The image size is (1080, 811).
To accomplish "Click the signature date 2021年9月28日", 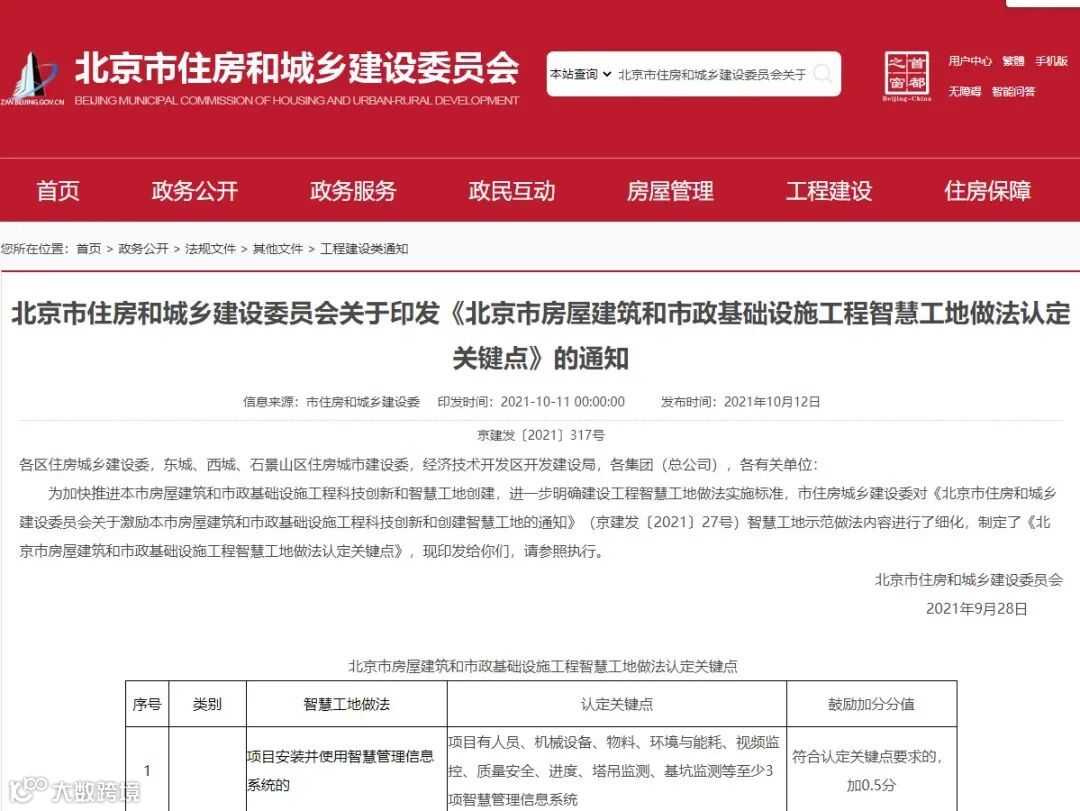I will 977,609.
